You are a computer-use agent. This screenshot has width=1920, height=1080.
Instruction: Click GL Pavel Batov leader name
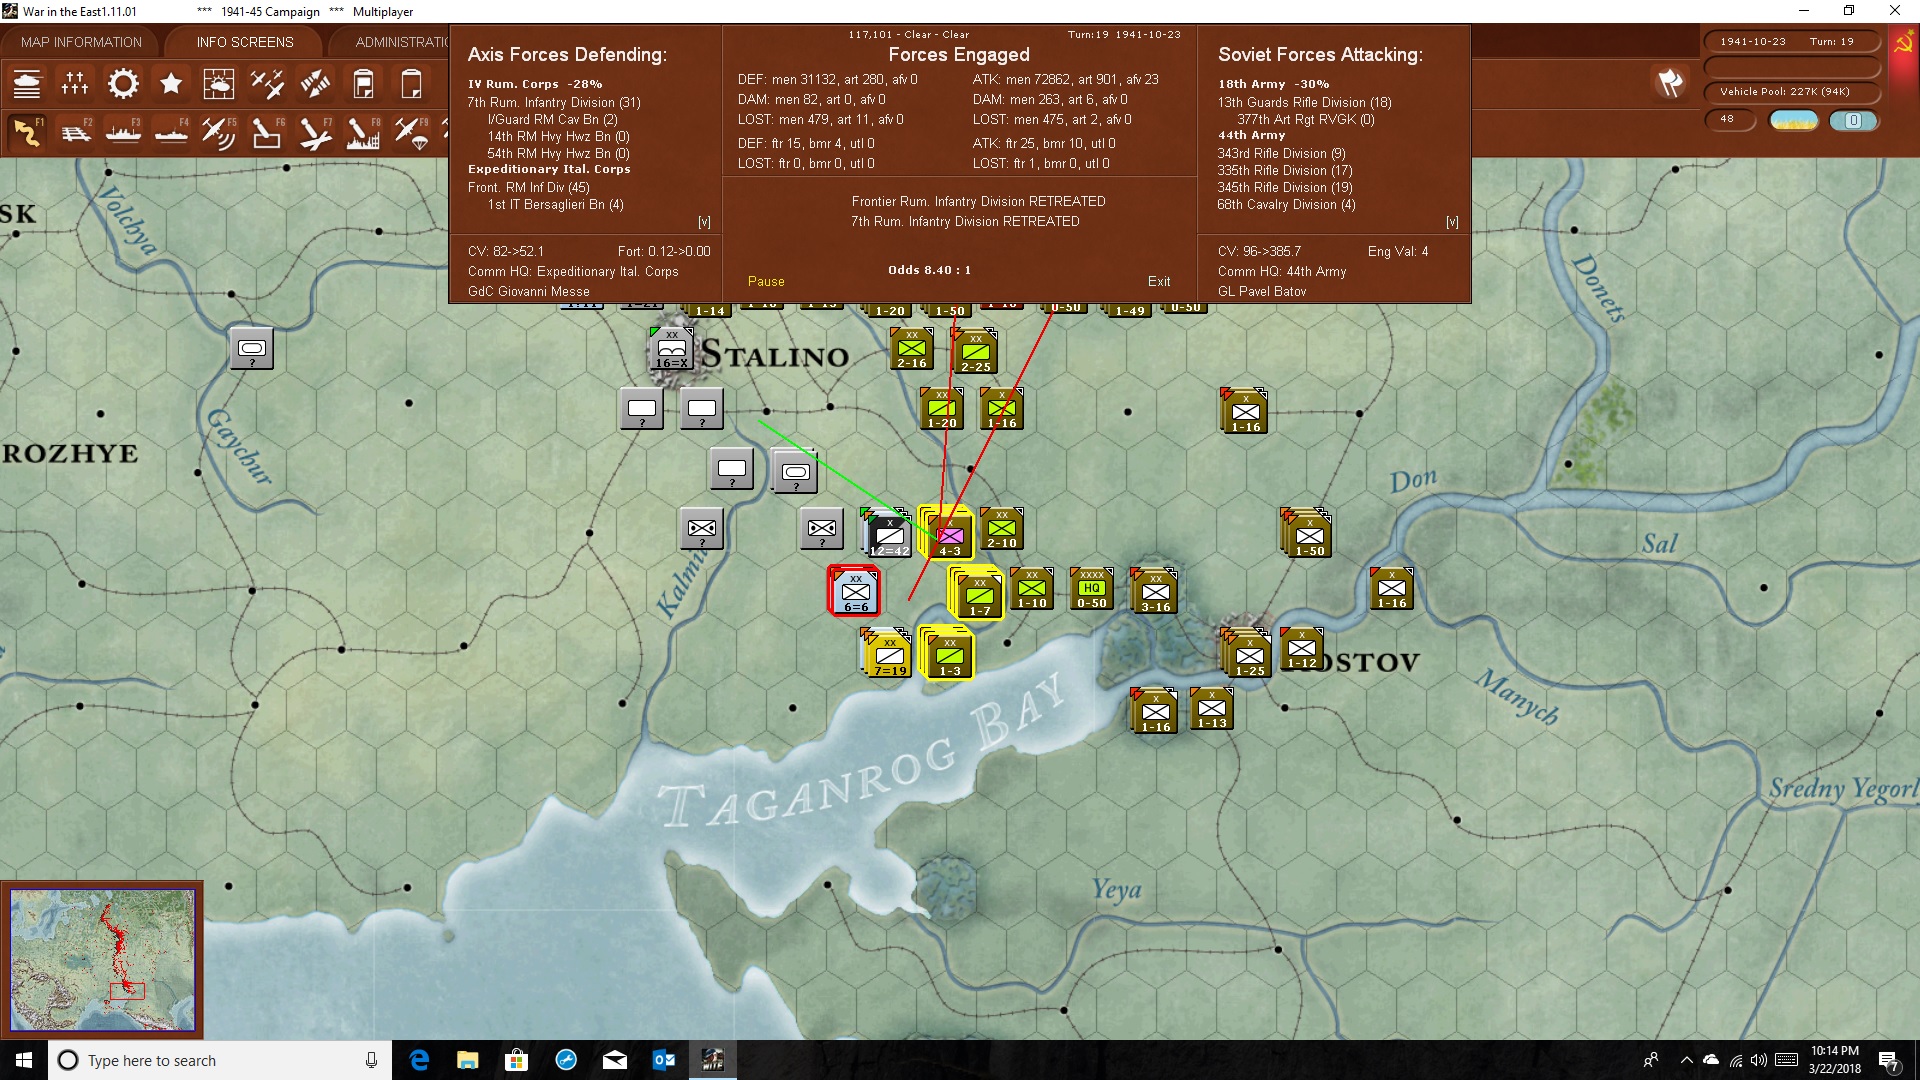click(x=1262, y=291)
